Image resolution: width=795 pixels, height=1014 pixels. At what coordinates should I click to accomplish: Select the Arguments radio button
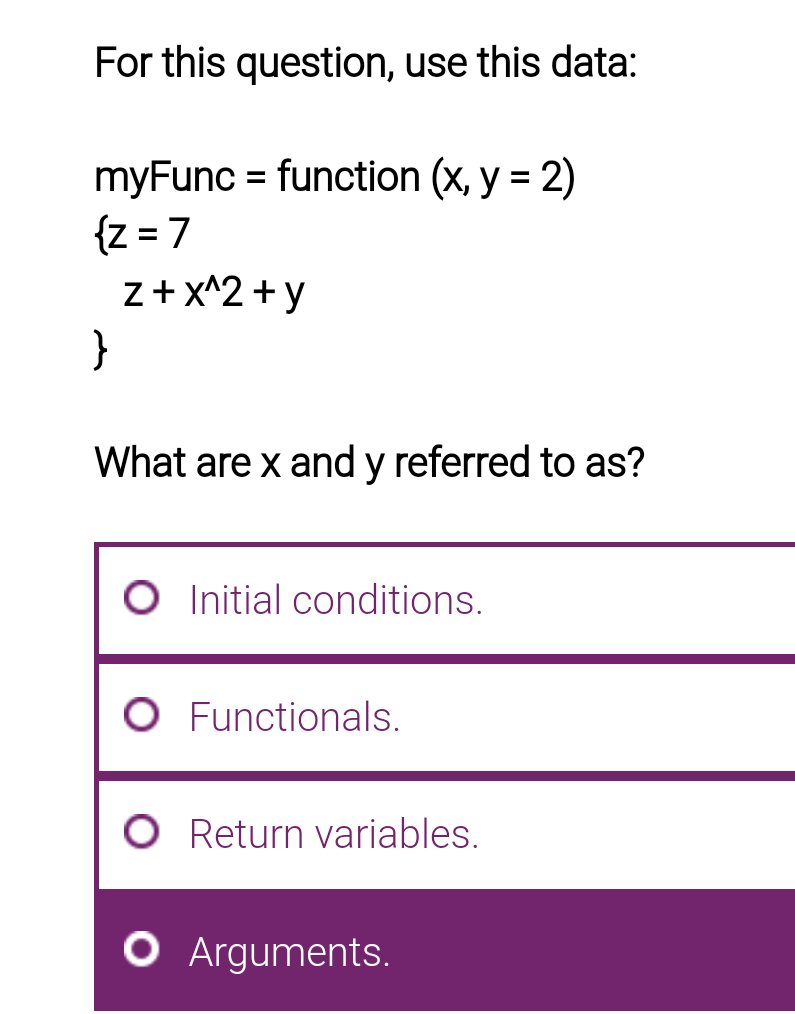[x=143, y=950]
